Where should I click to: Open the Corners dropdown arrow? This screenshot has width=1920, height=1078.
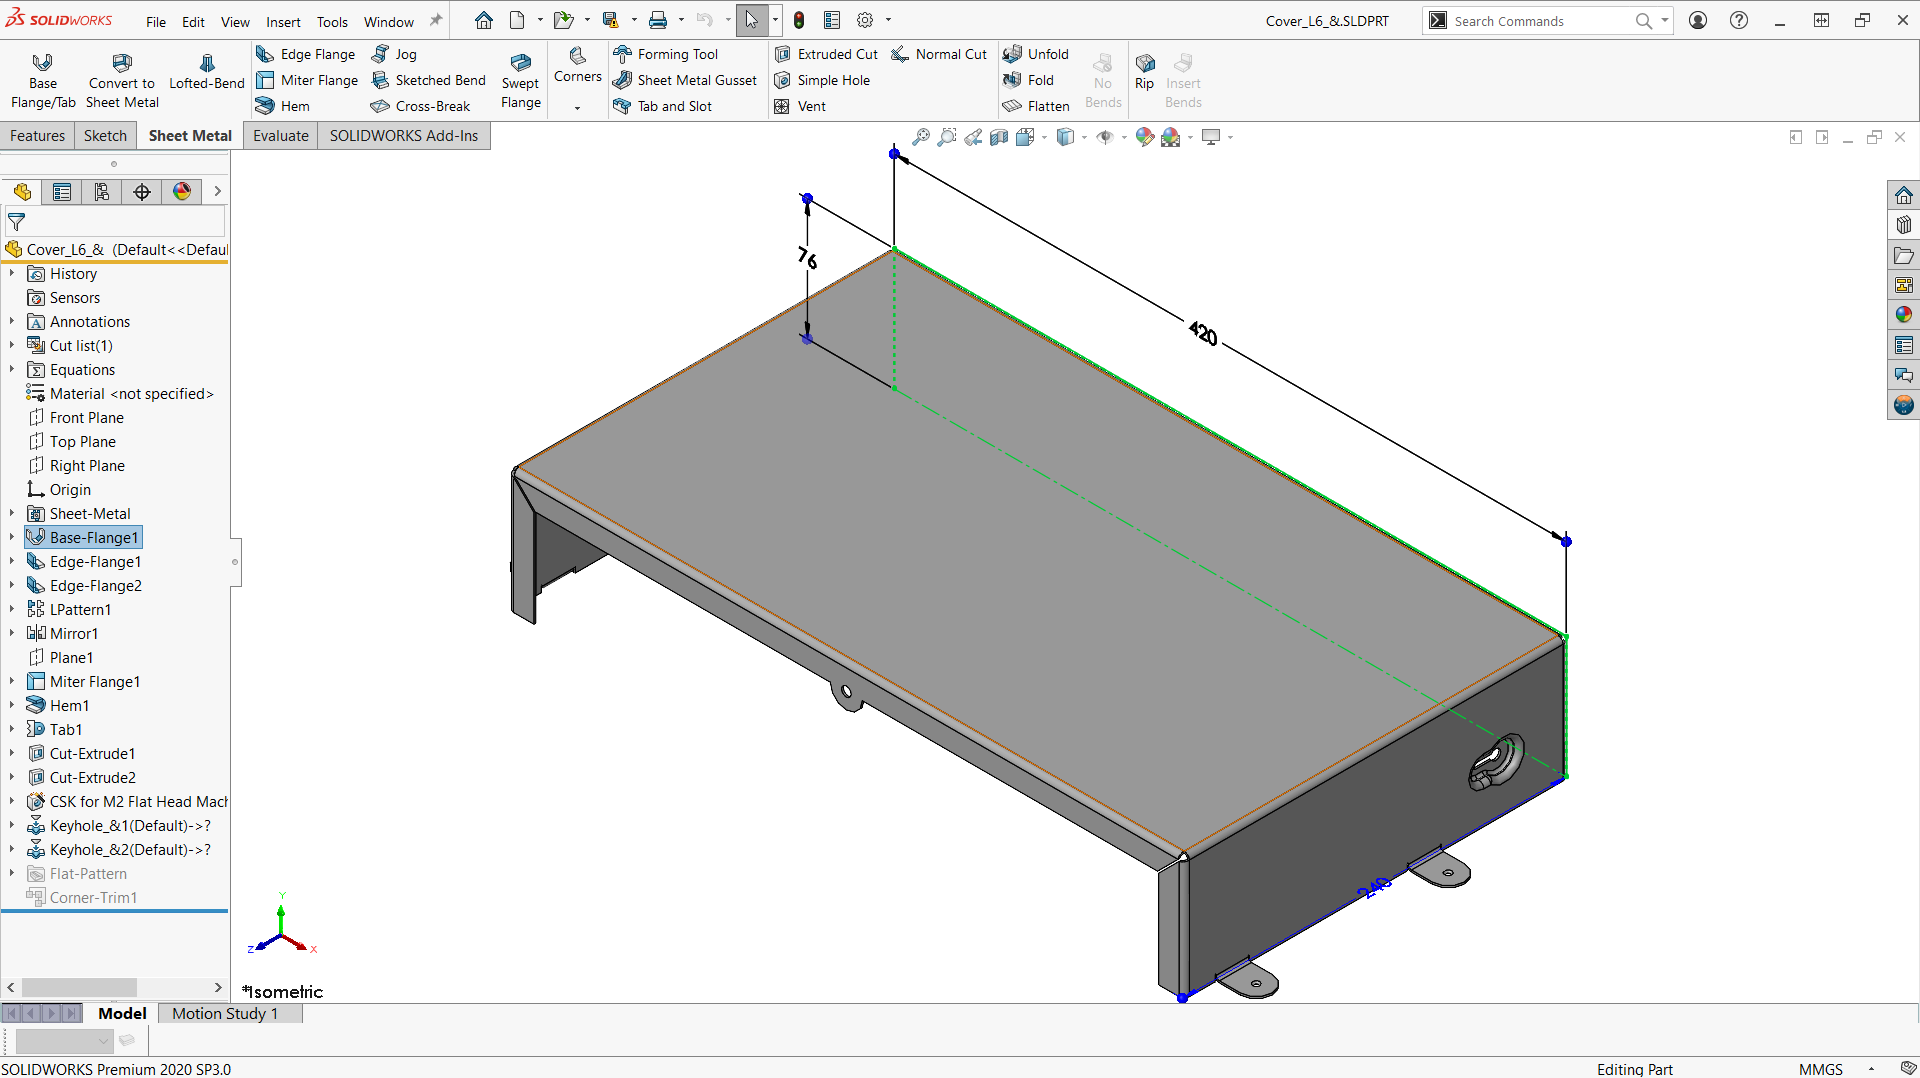pyautogui.click(x=577, y=107)
